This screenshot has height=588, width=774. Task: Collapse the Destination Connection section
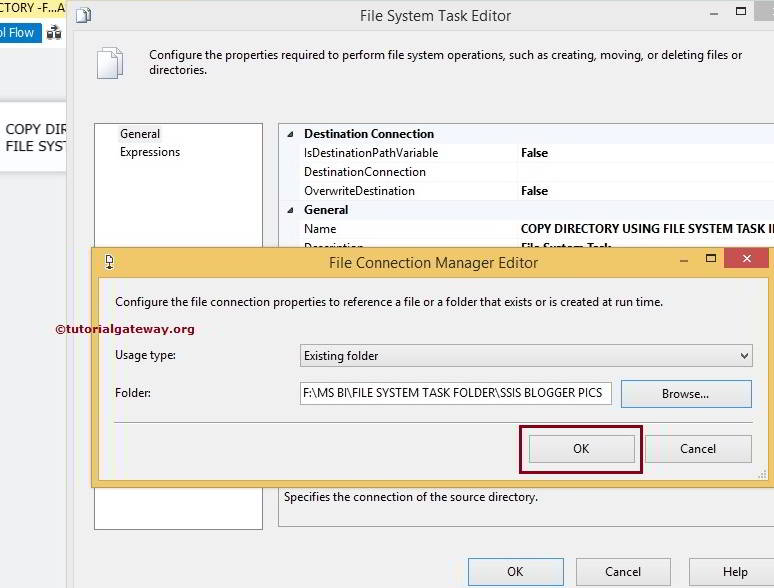(x=291, y=134)
